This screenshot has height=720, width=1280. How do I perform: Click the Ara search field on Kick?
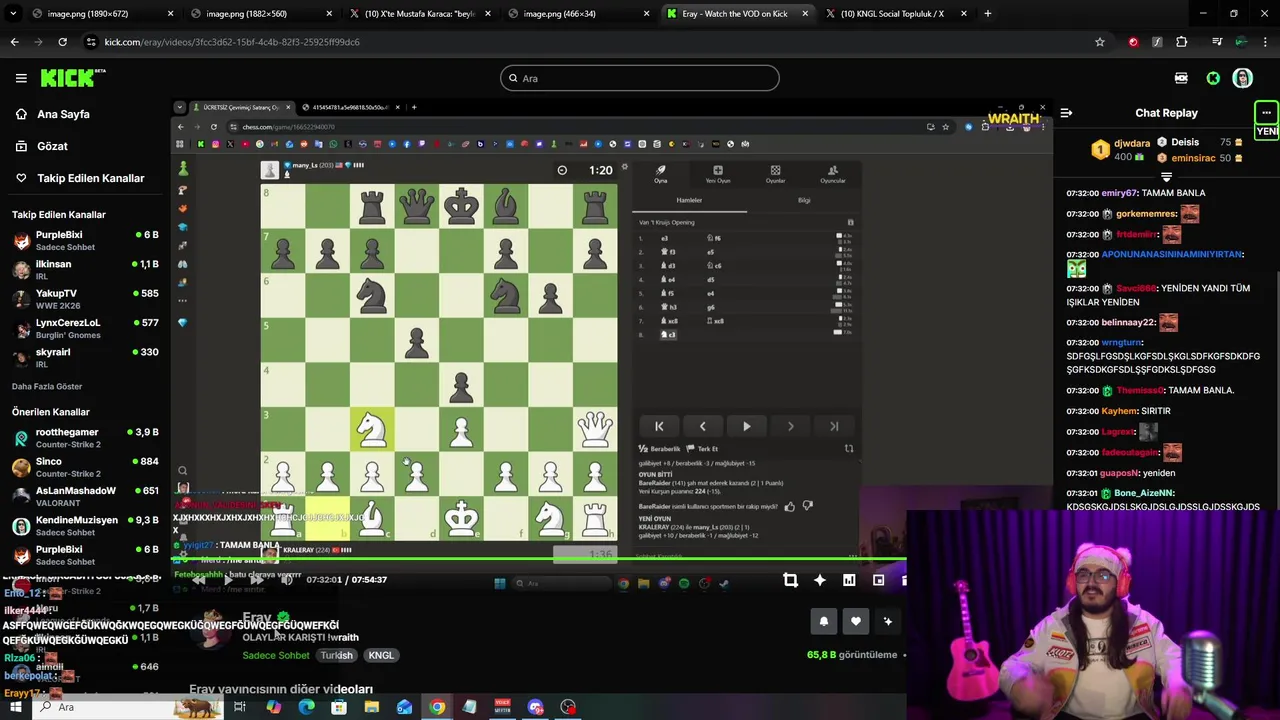[x=640, y=78]
